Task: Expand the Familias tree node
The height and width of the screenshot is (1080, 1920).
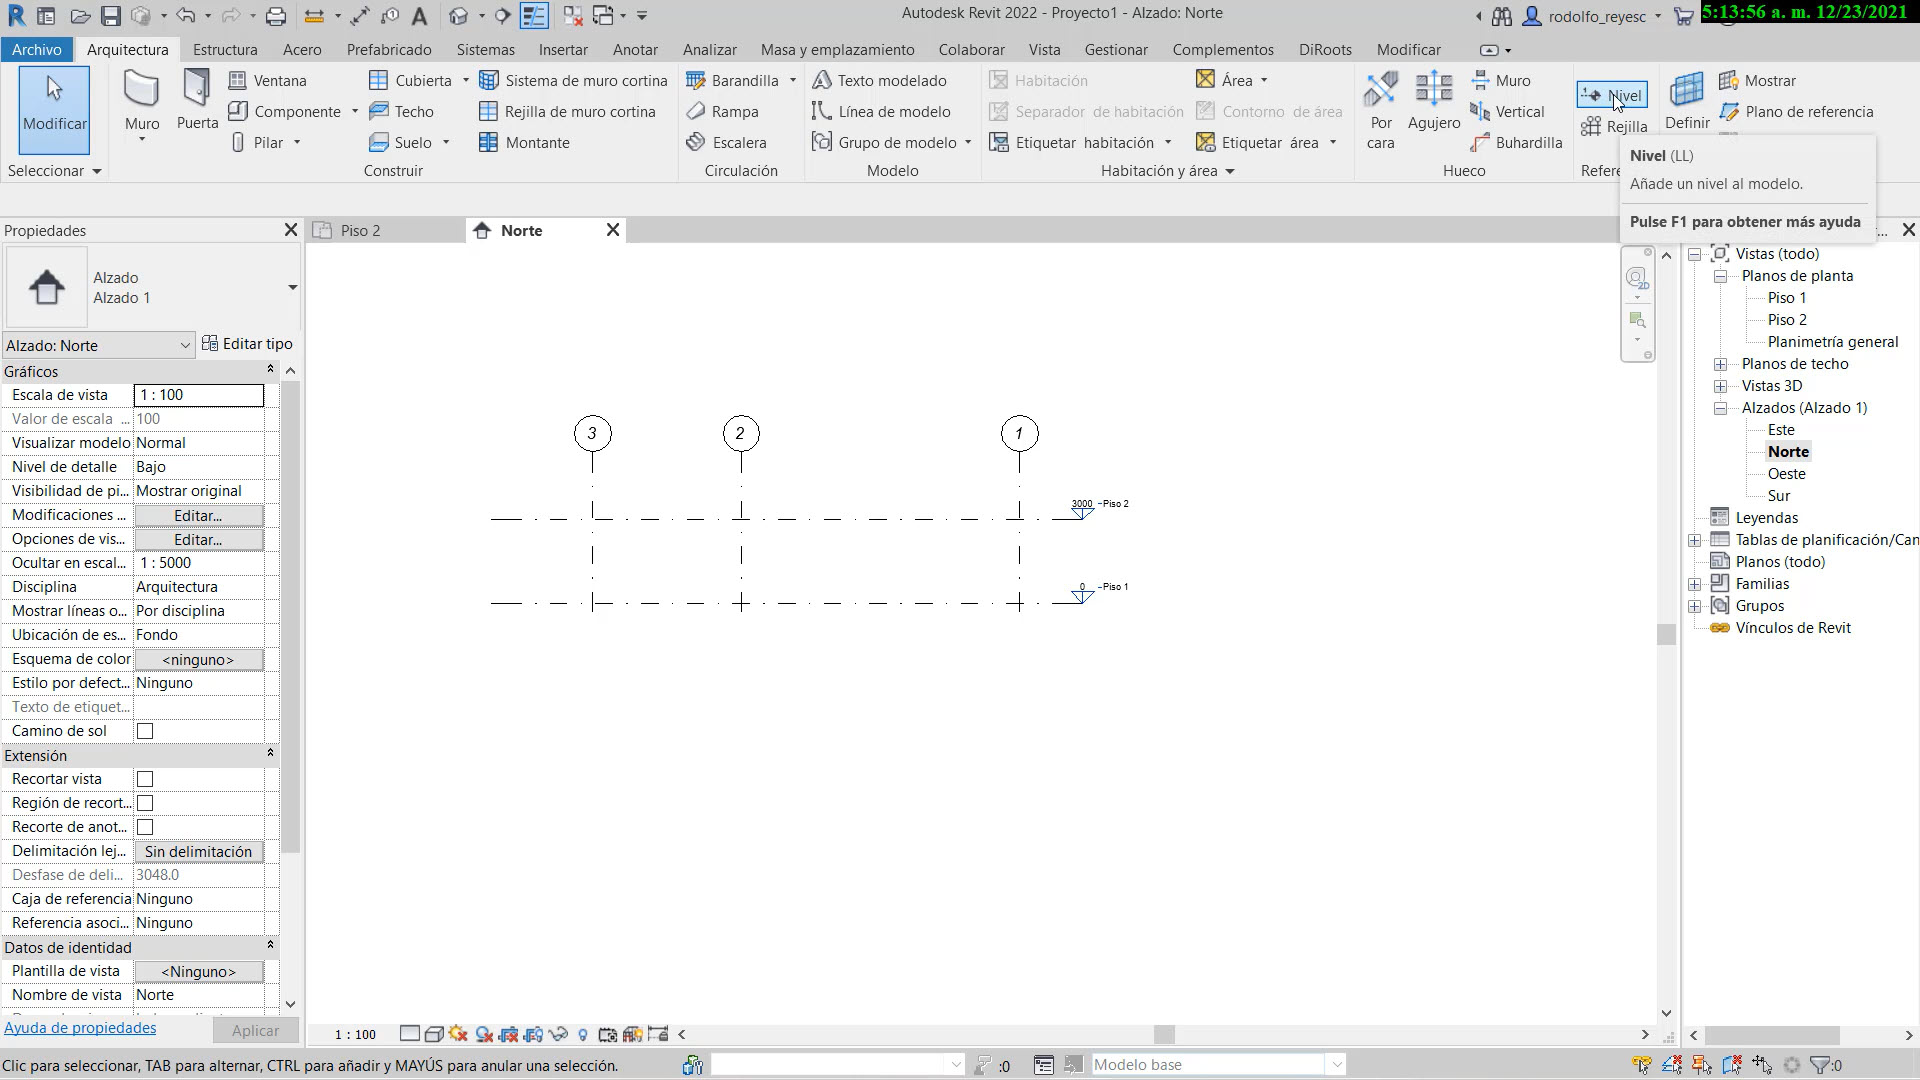Action: point(1694,584)
